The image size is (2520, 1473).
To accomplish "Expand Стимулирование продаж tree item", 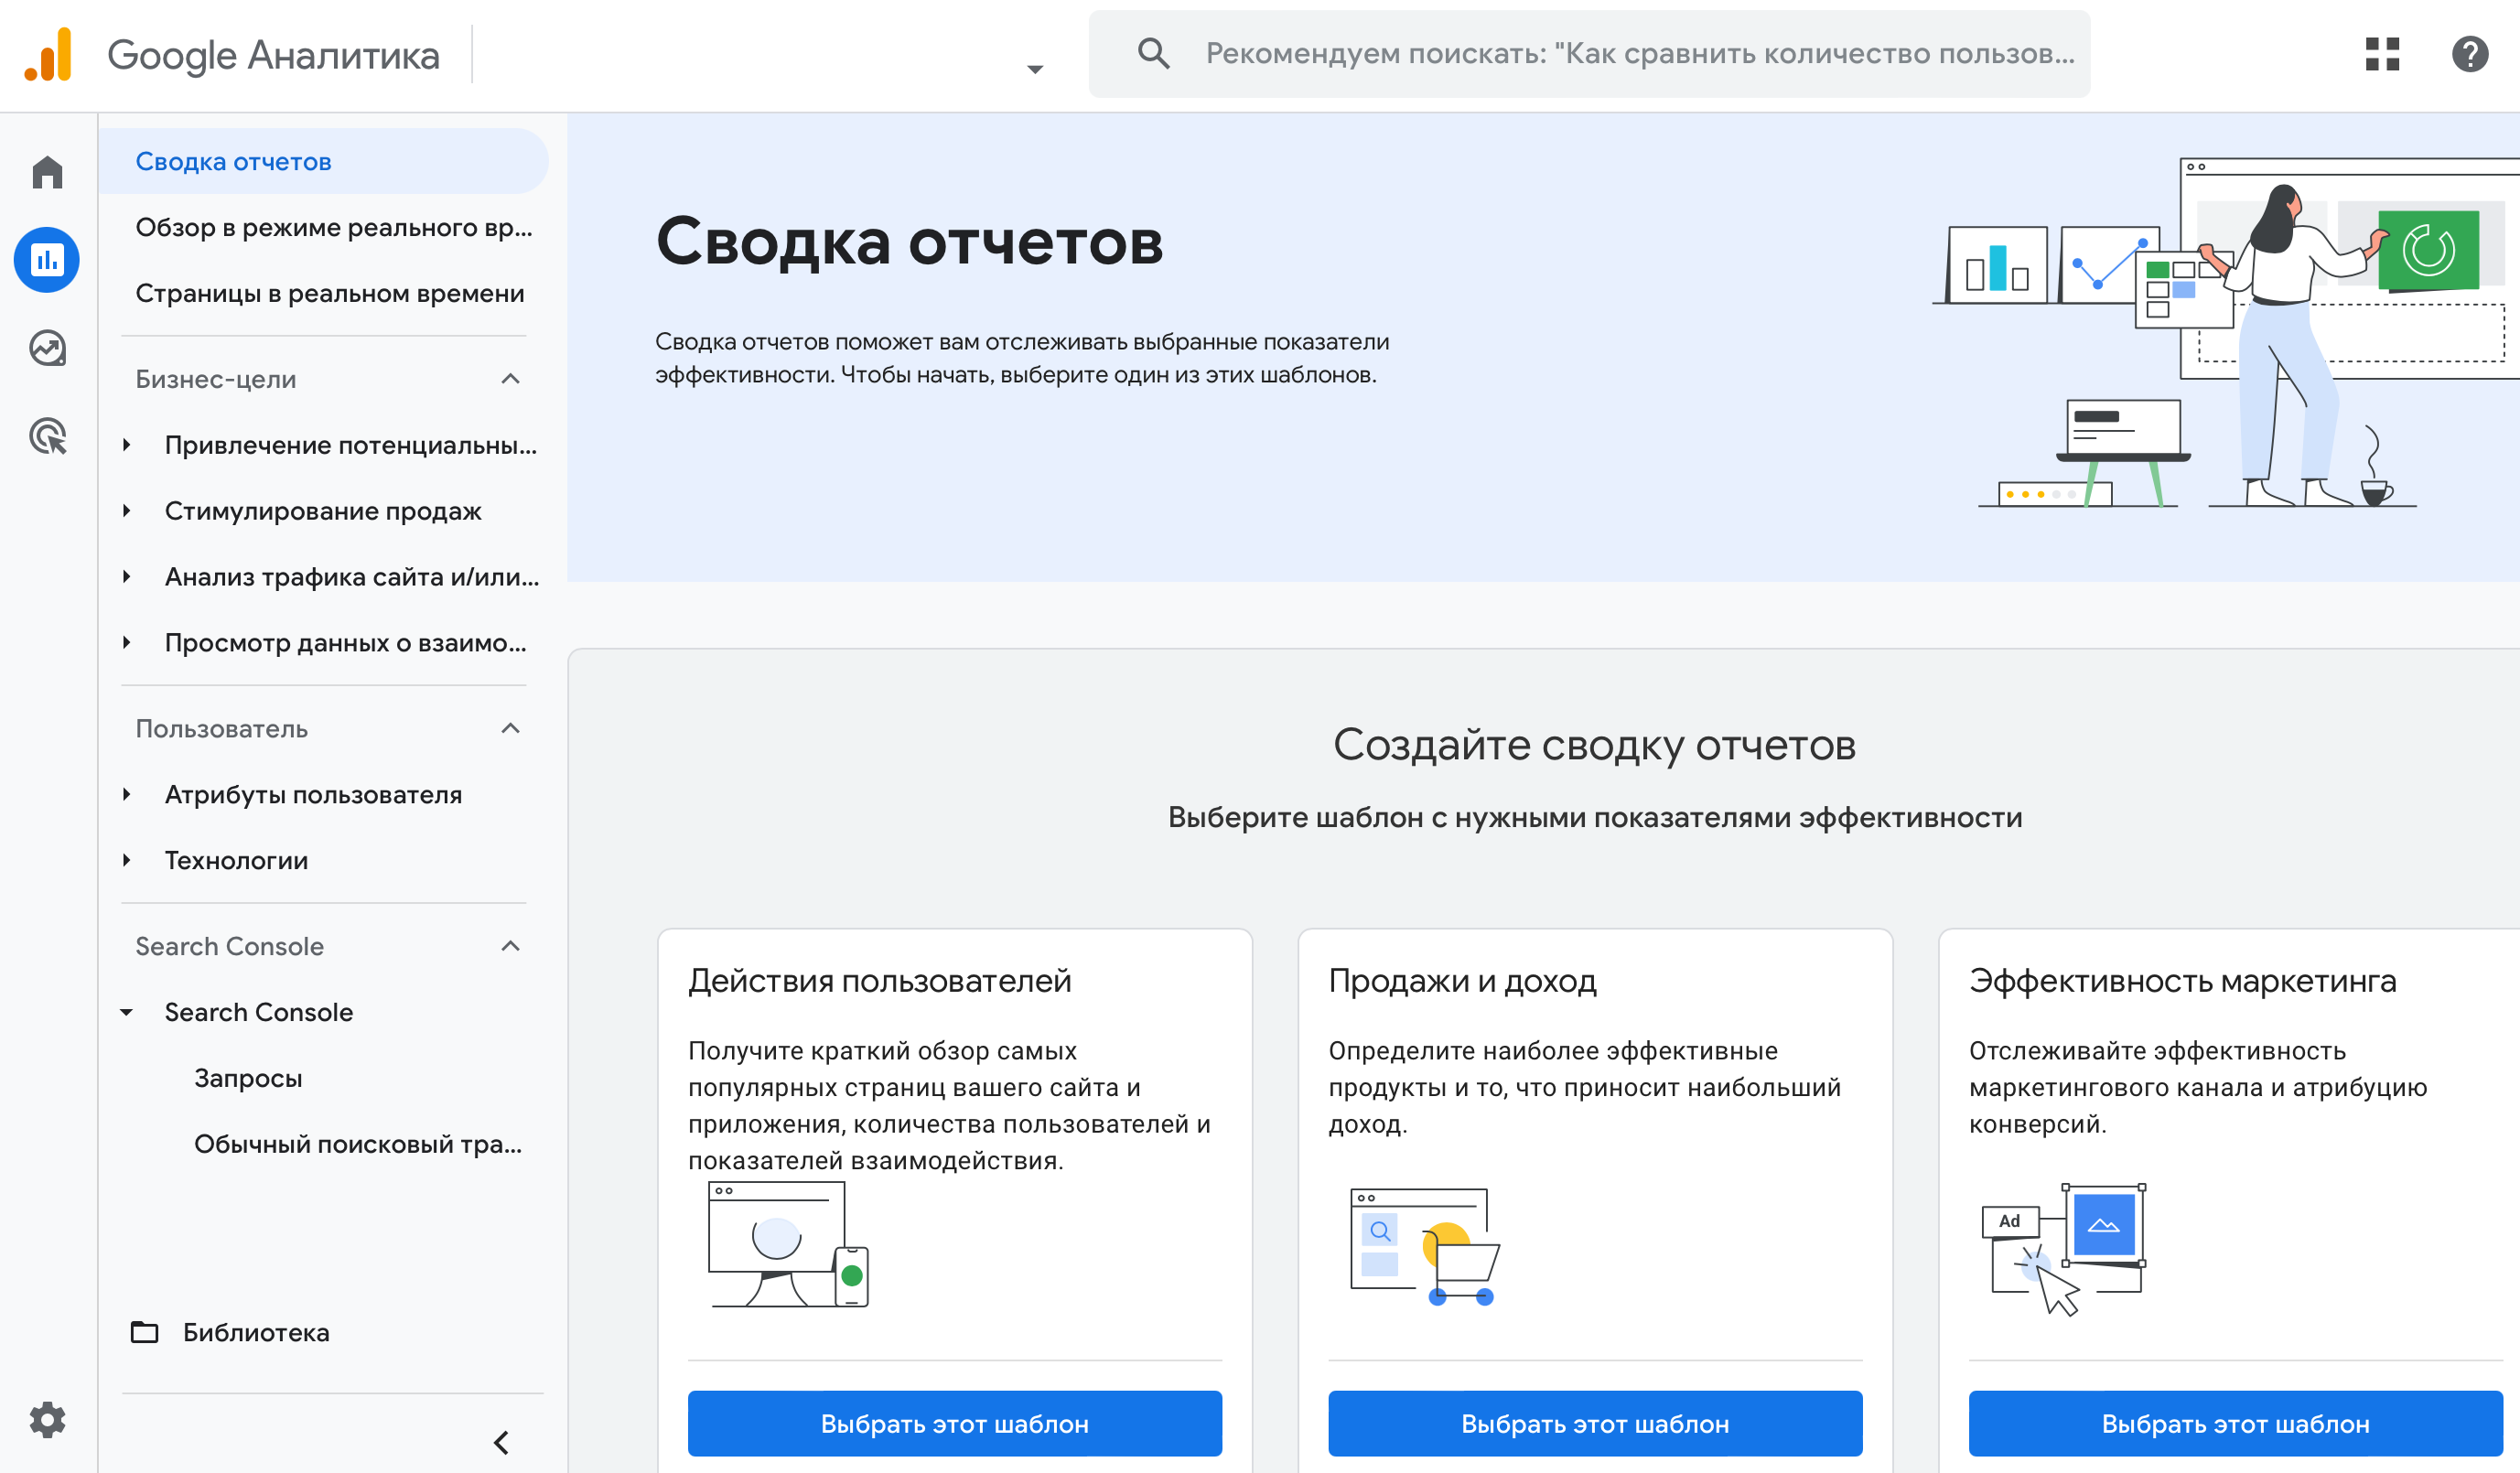I will coord(127,511).
